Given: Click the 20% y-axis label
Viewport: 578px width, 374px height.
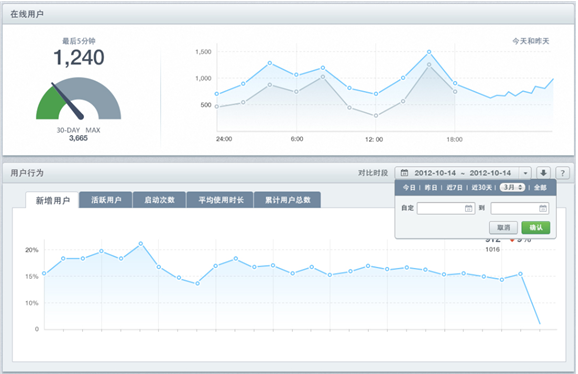Looking at the screenshot, I should tap(32, 250).
